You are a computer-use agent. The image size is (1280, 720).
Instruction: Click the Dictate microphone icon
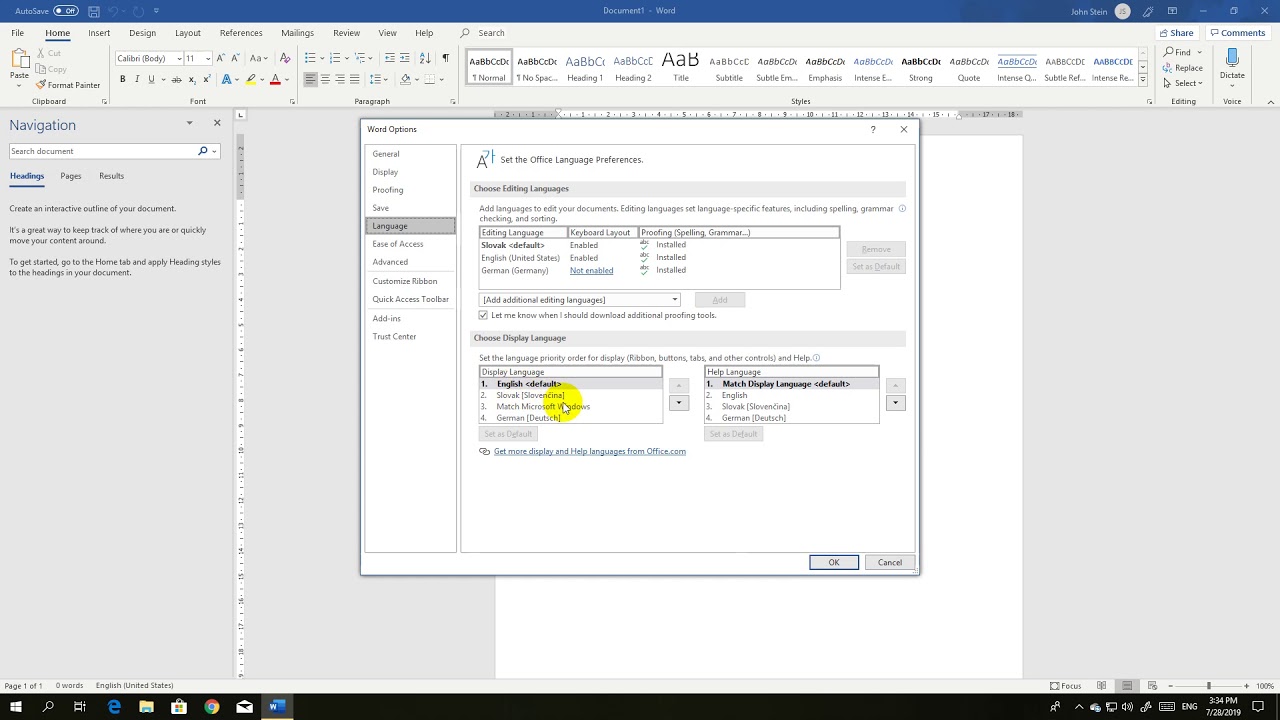(x=1232, y=58)
